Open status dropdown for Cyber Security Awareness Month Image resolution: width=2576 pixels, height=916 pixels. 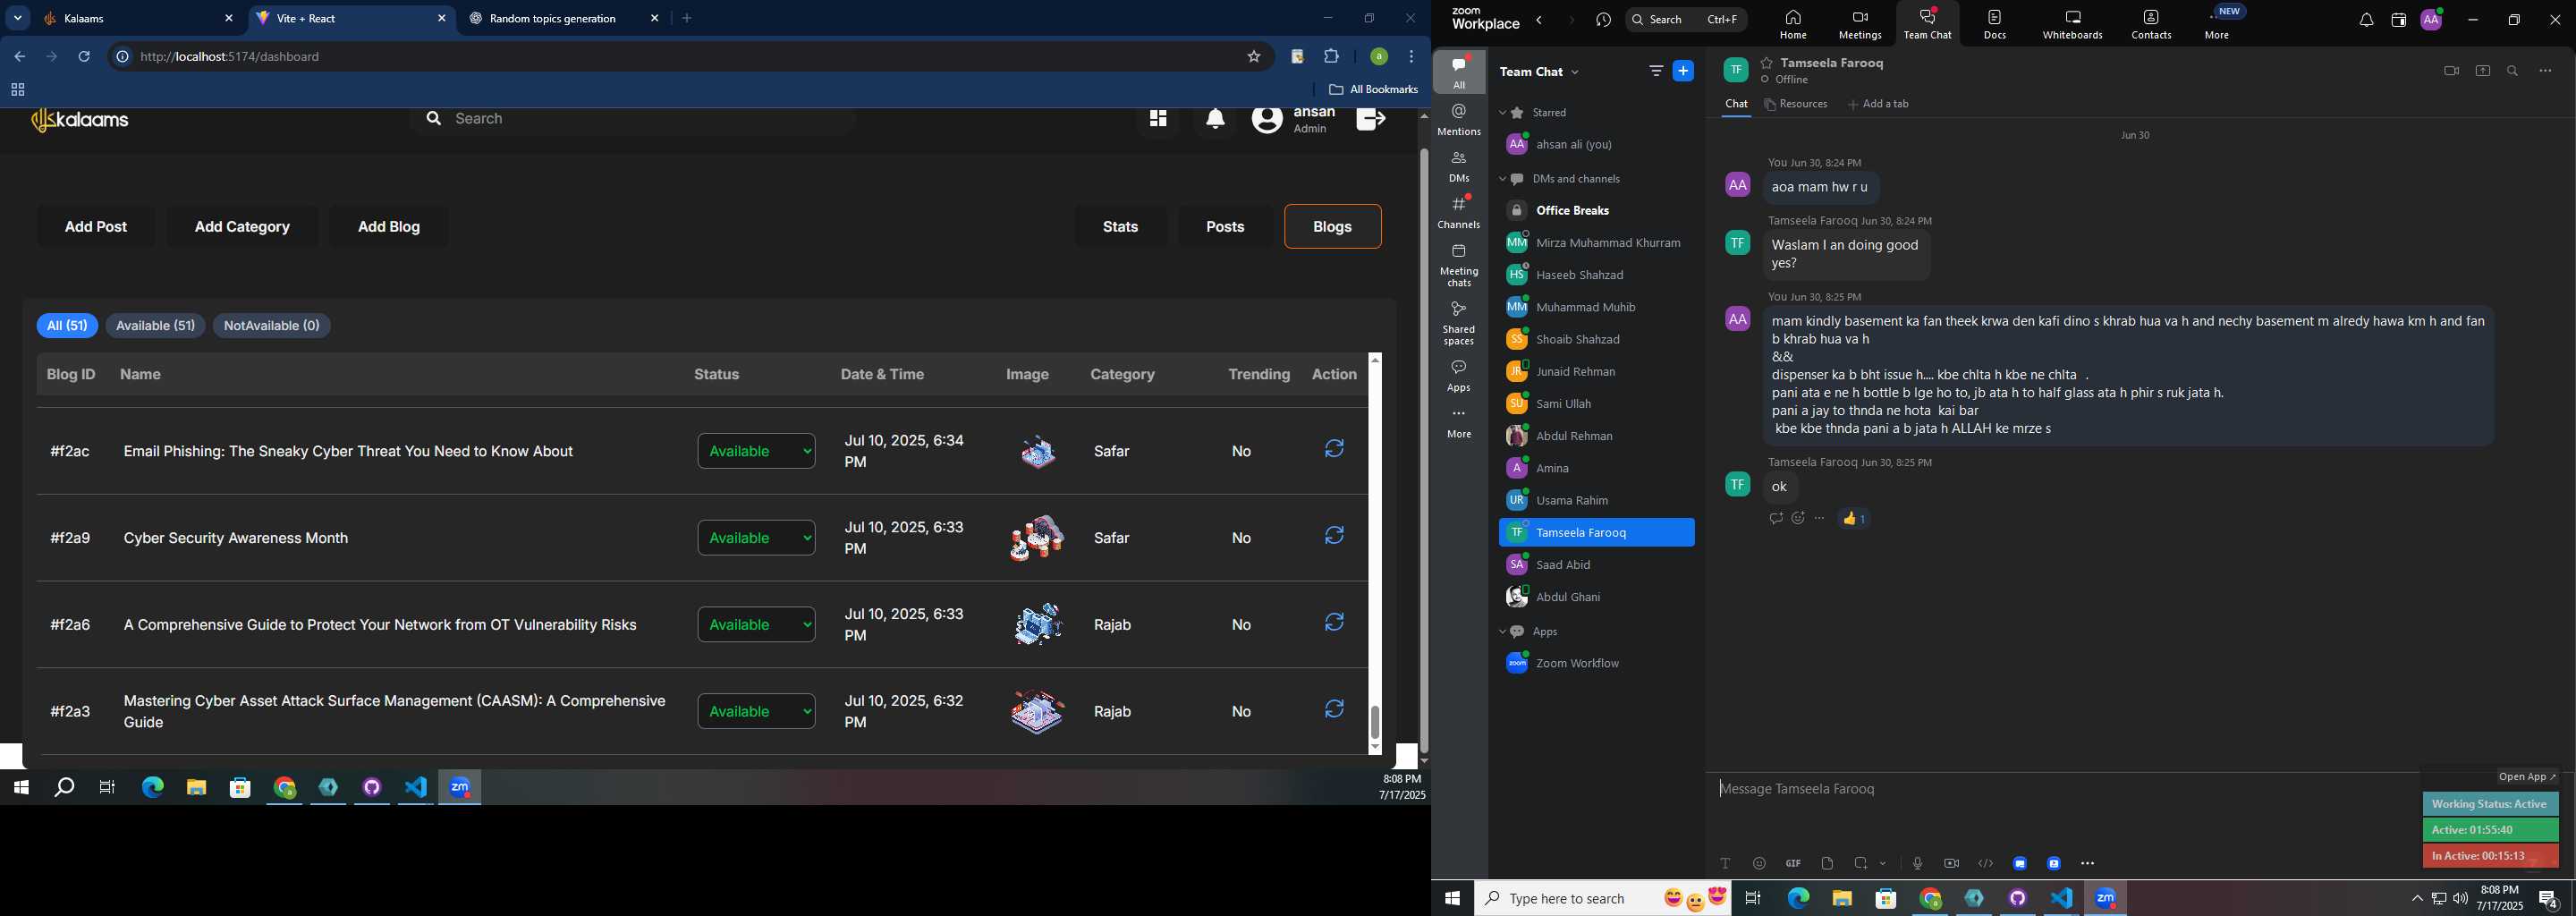click(756, 538)
